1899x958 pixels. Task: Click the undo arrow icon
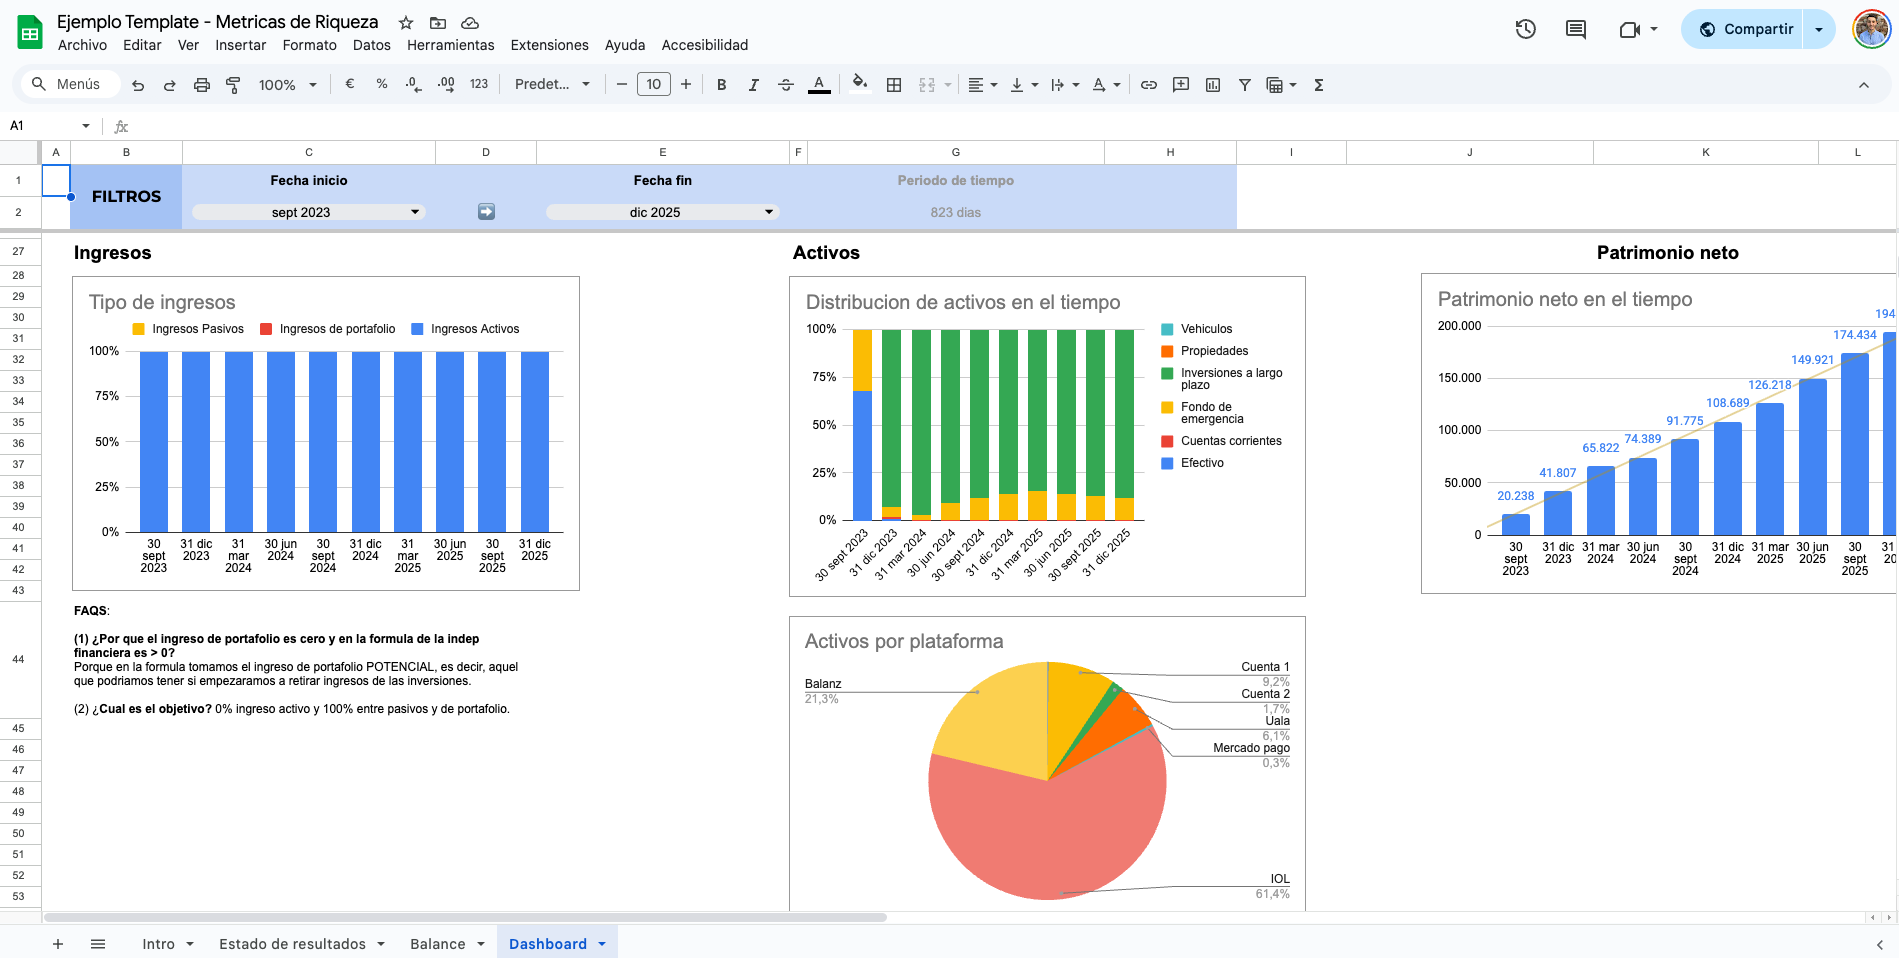[x=138, y=85]
